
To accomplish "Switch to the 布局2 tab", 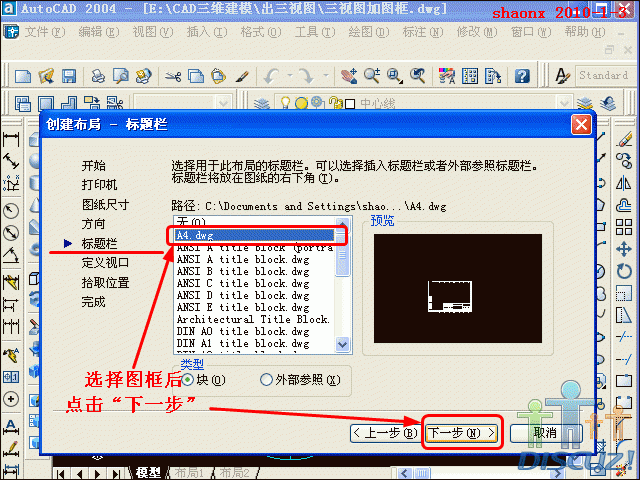I will (234, 473).
